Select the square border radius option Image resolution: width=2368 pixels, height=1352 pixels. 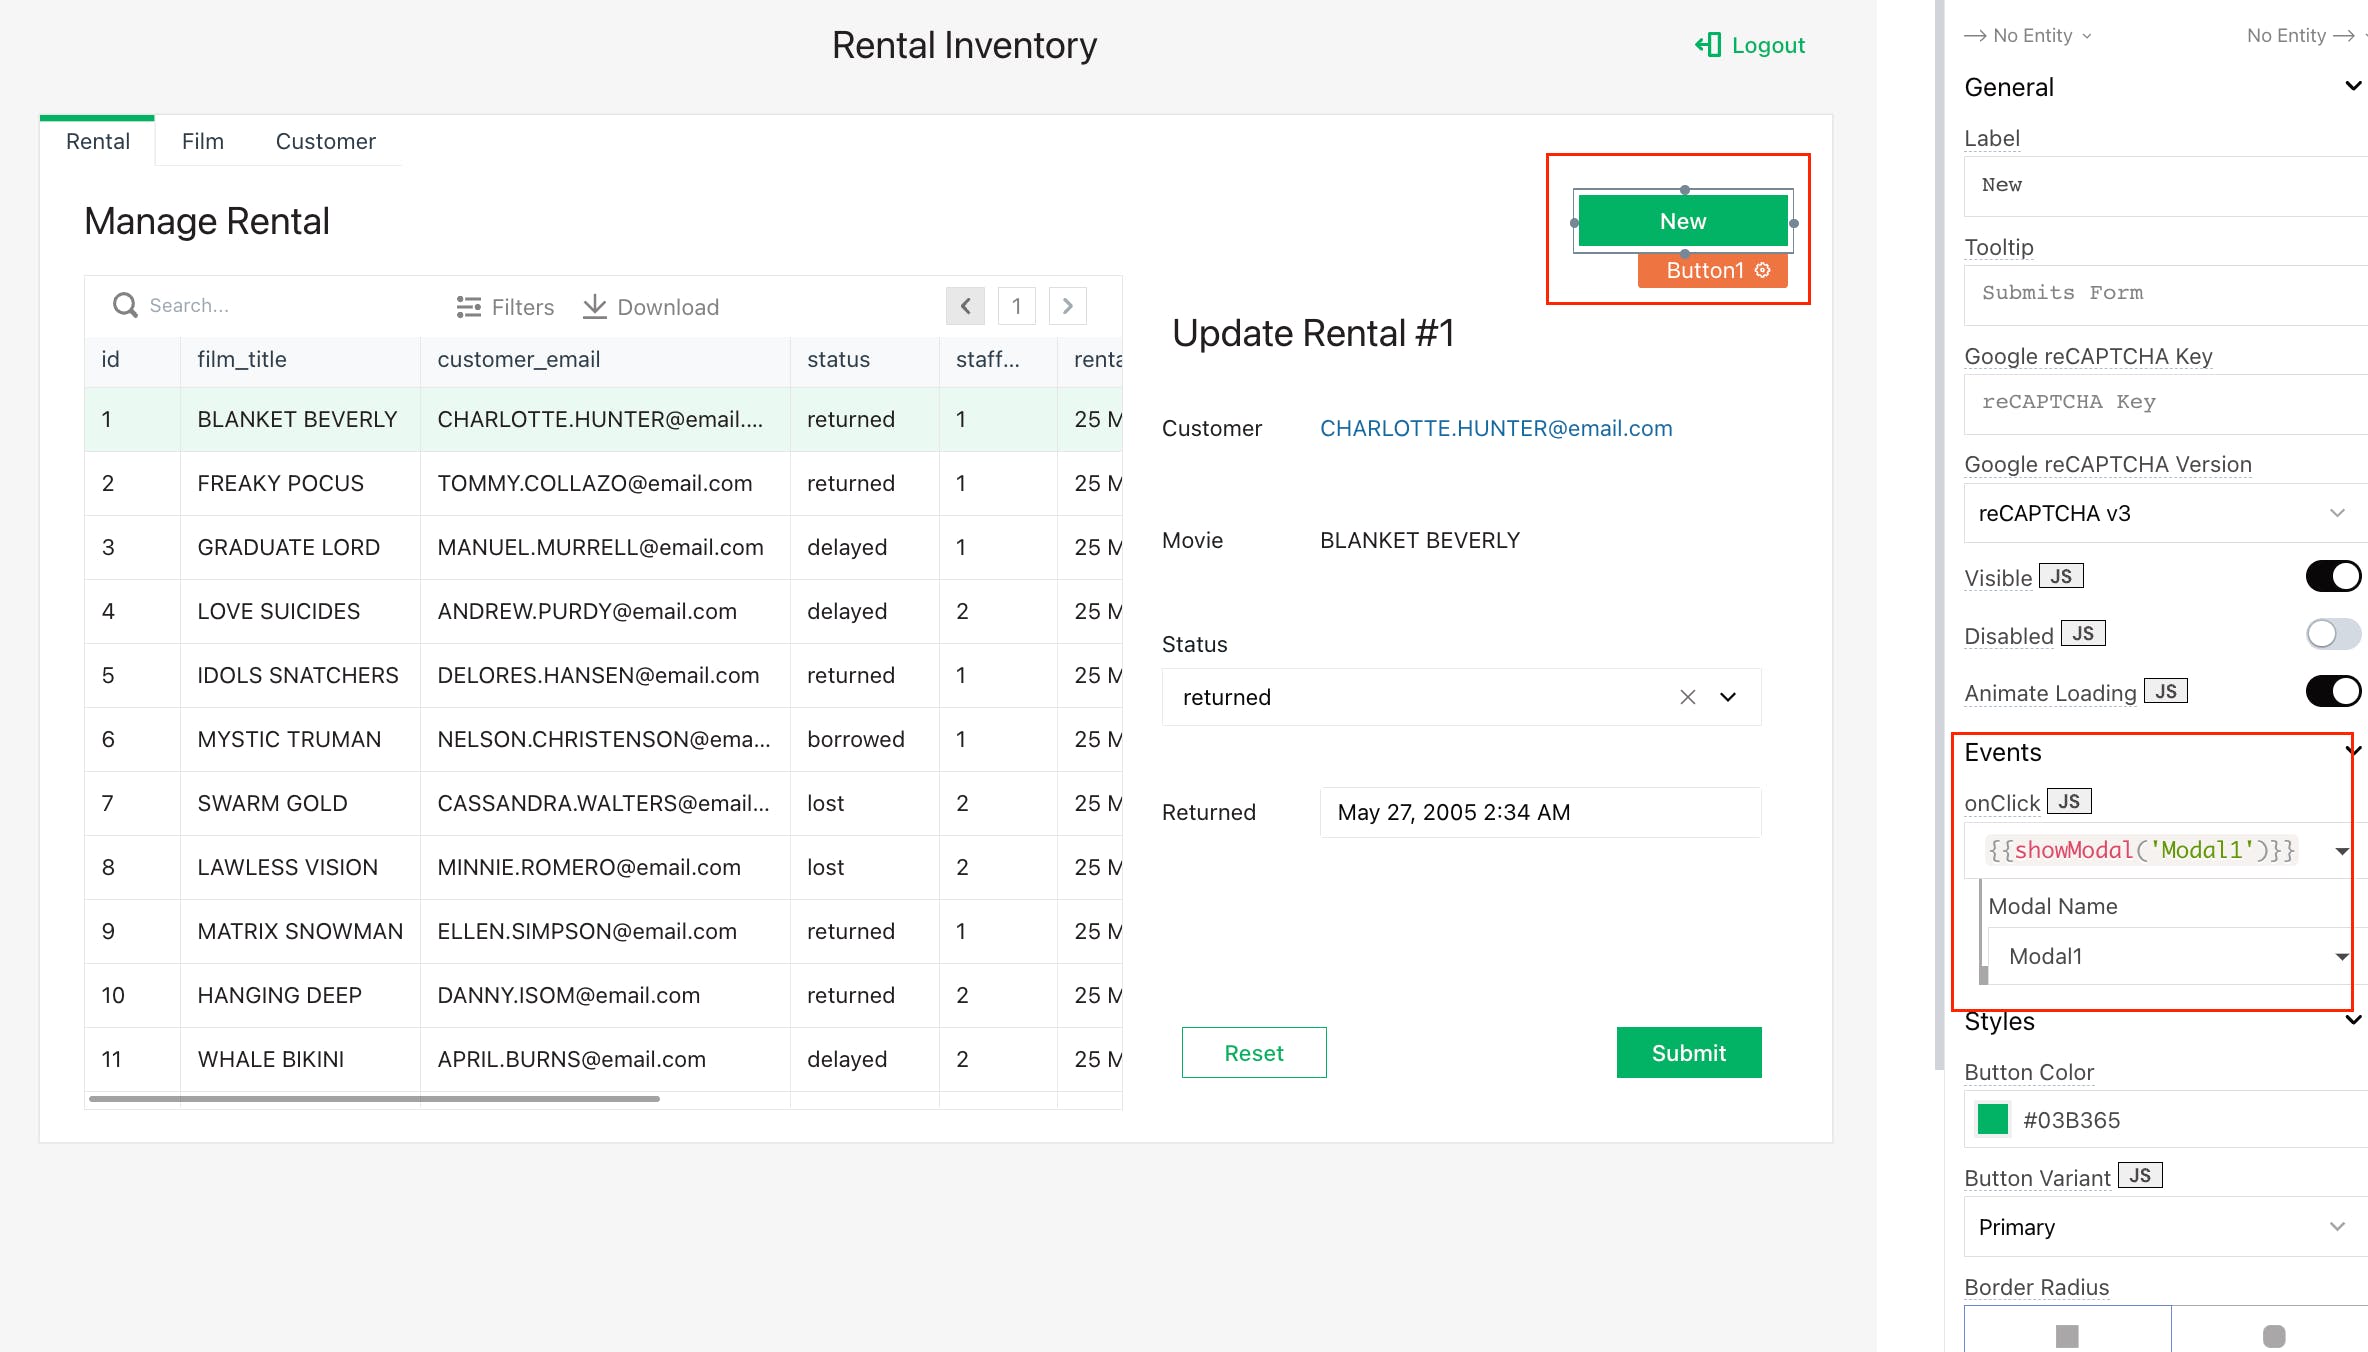2067,1335
